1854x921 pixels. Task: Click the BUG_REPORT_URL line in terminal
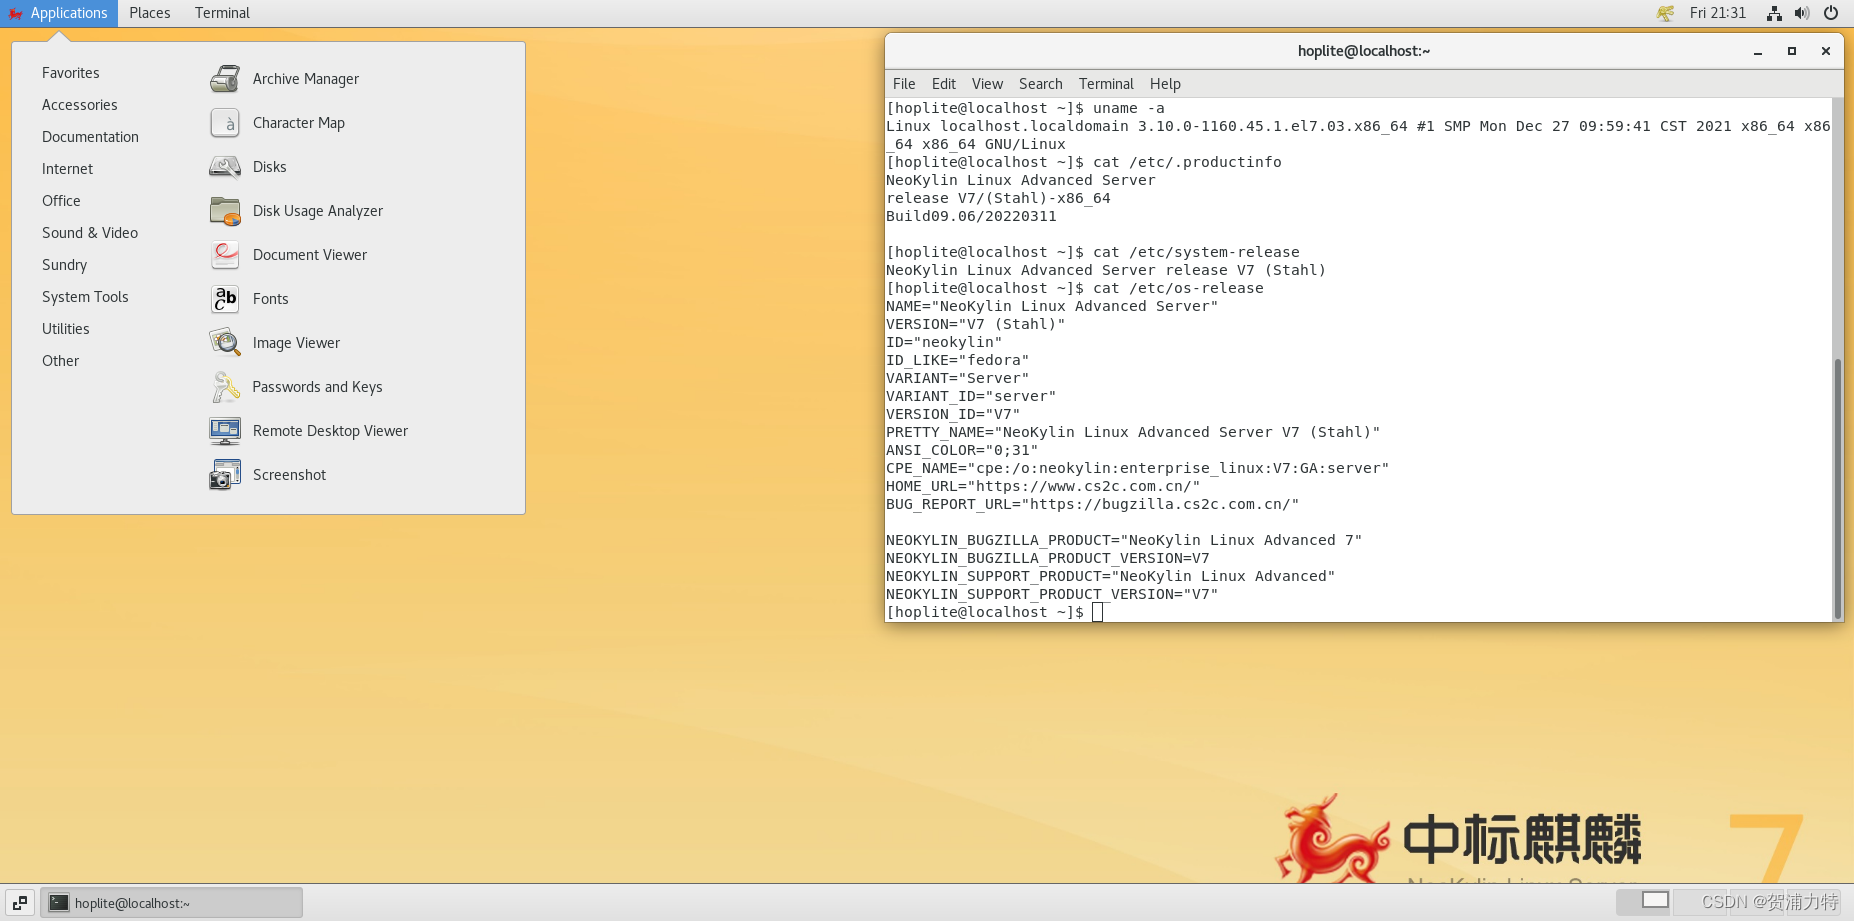1092,504
